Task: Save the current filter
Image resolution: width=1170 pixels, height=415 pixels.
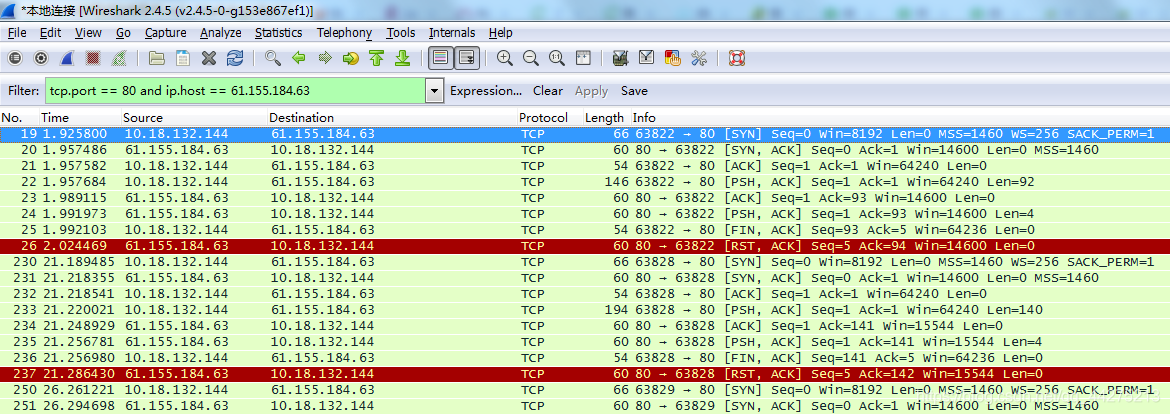Action: coord(634,91)
